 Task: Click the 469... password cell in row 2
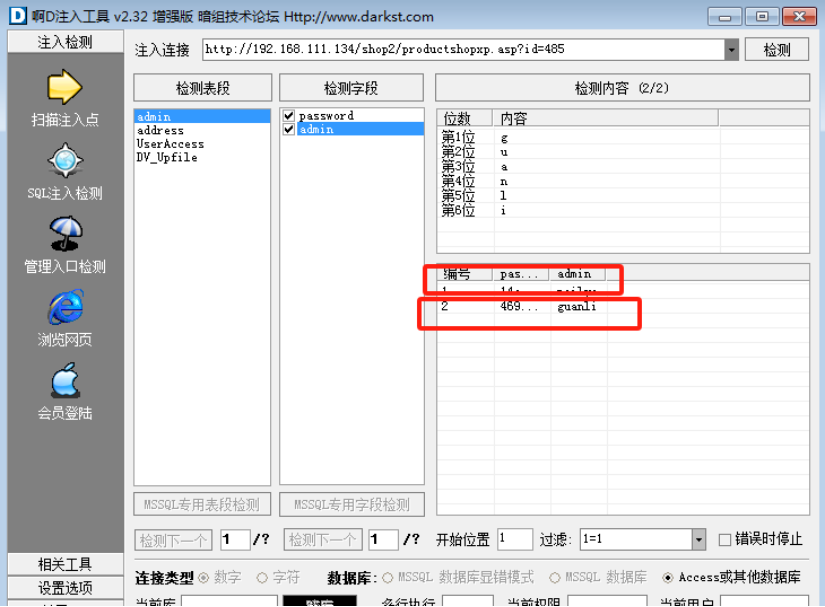[519, 306]
